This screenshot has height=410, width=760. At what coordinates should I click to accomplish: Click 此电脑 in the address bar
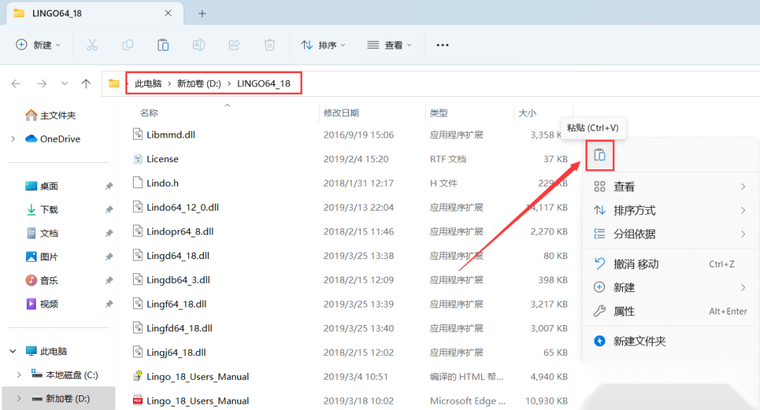coord(148,83)
